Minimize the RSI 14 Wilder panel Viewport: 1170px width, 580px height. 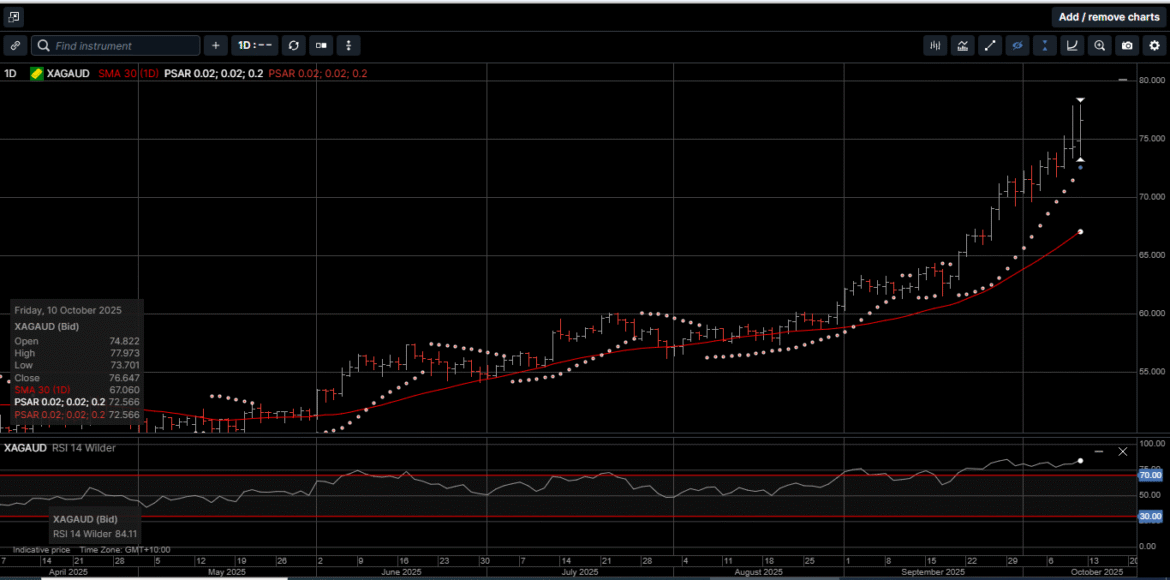pos(1098,452)
